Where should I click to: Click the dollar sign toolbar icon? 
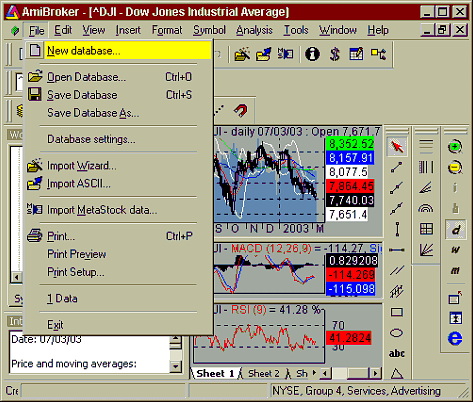point(335,54)
